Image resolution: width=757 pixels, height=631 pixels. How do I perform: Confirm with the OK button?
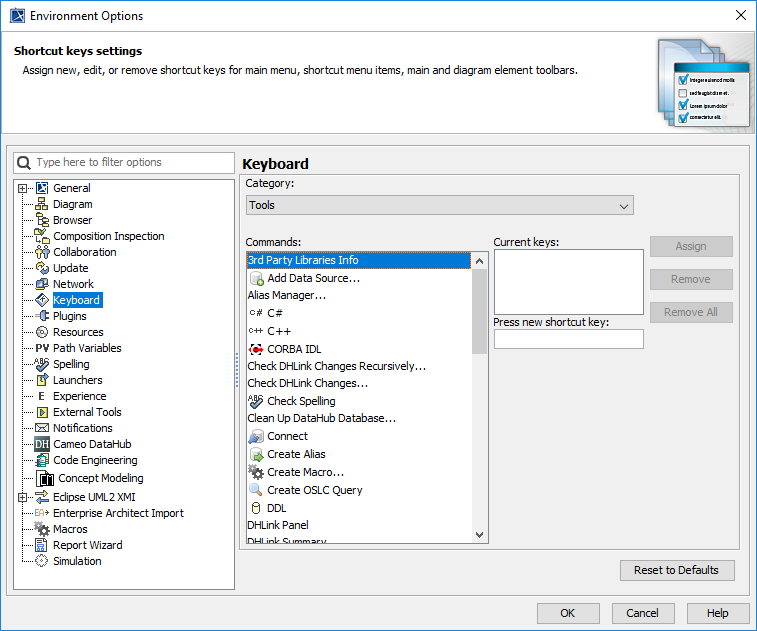(568, 613)
